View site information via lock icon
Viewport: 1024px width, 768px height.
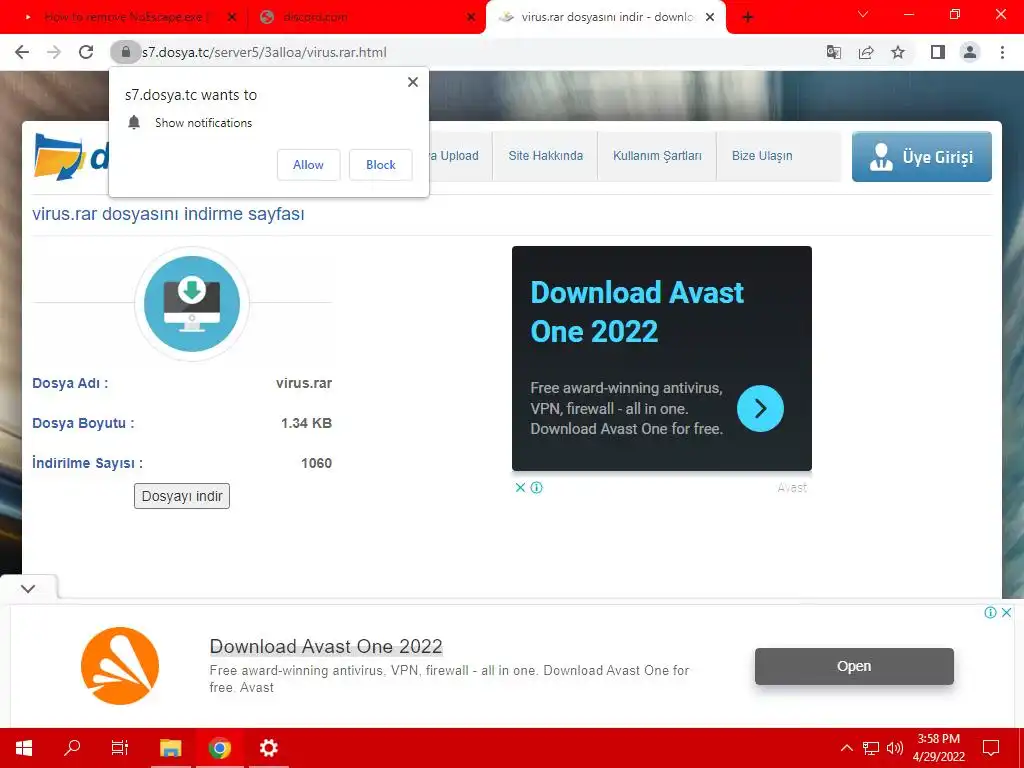[x=125, y=52]
